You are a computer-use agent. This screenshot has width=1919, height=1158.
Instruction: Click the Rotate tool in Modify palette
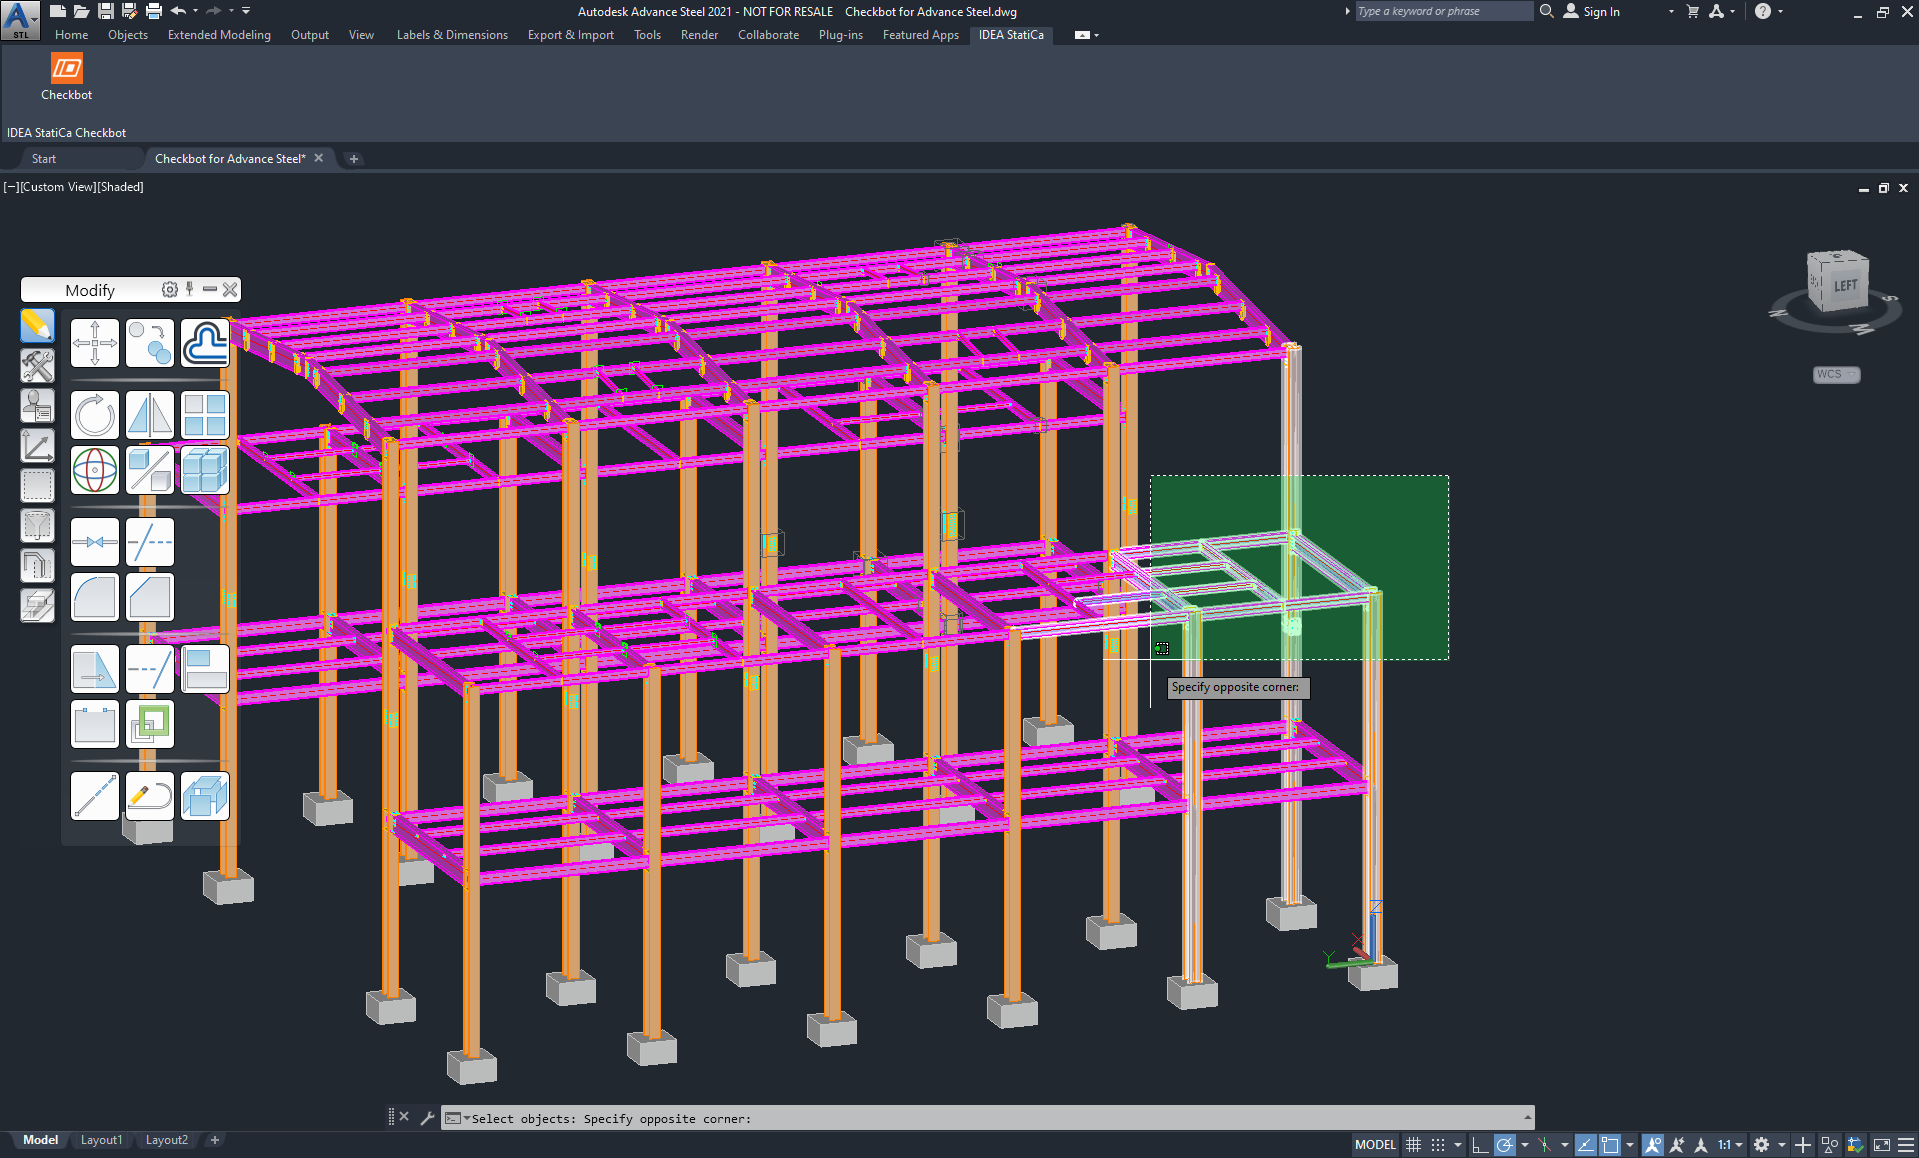click(x=95, y=415)
